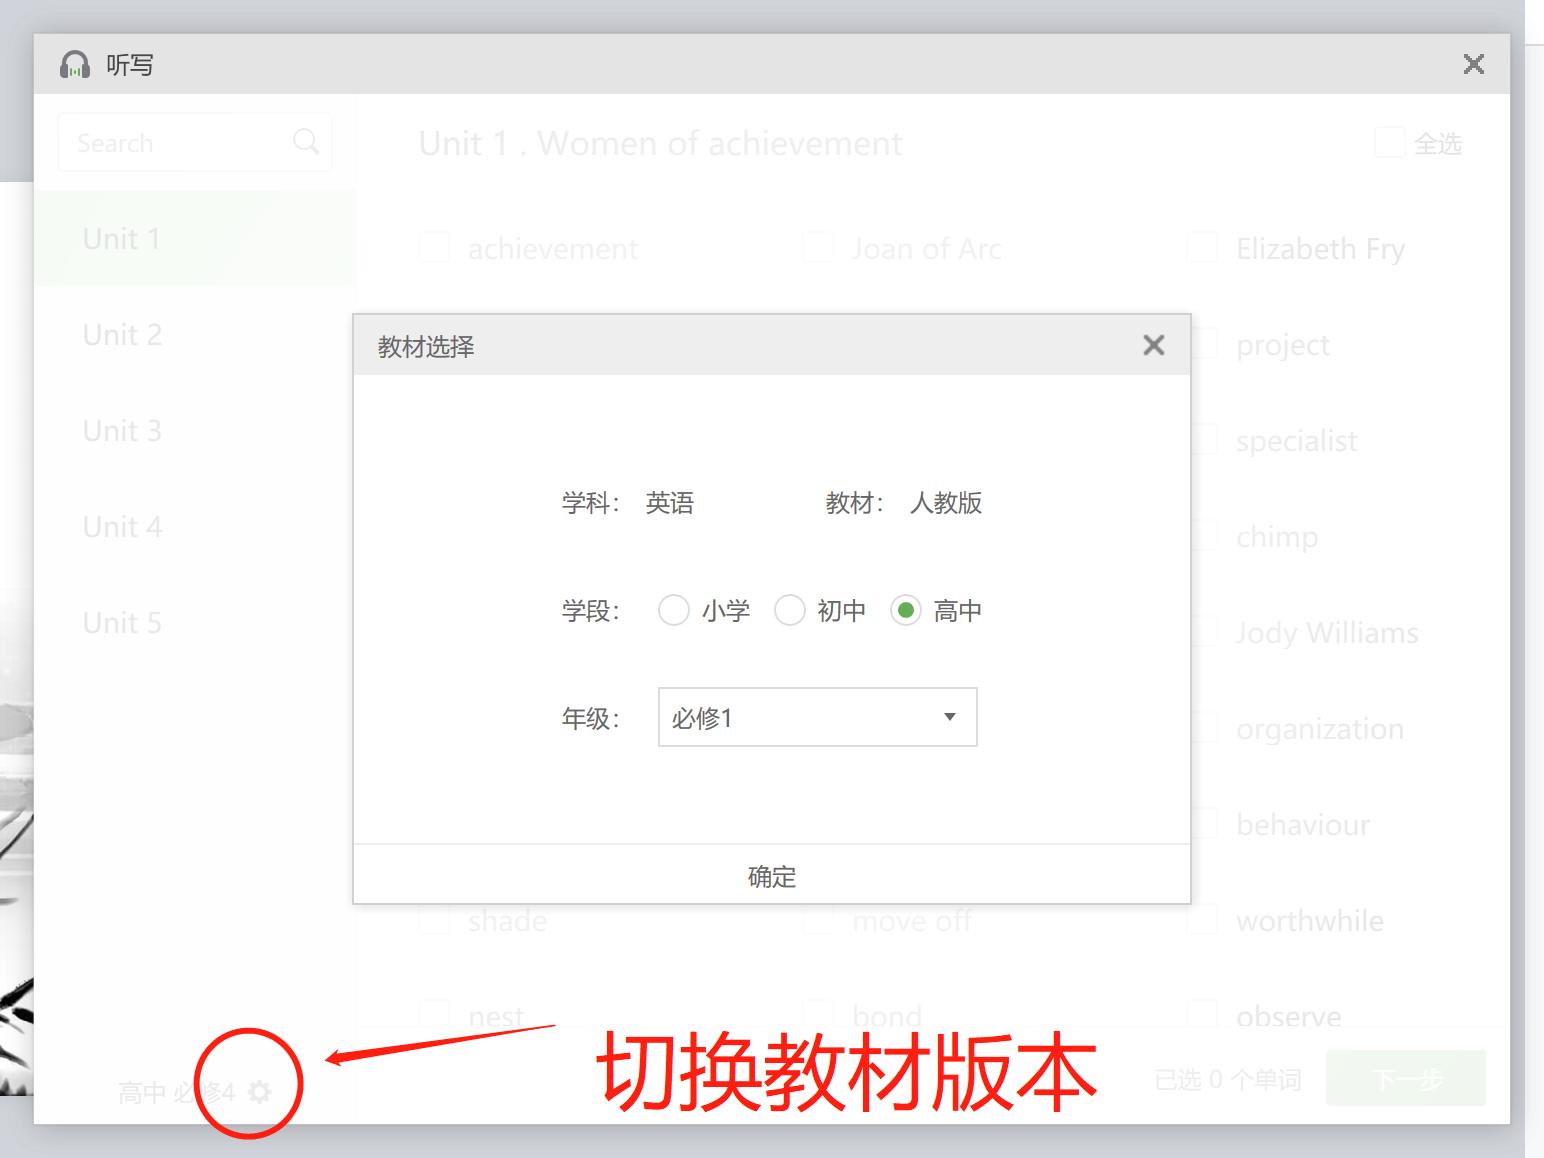Select the 高中 school level
Viewport: 1544px width, 1158px height.
click(x=907, y=610)
